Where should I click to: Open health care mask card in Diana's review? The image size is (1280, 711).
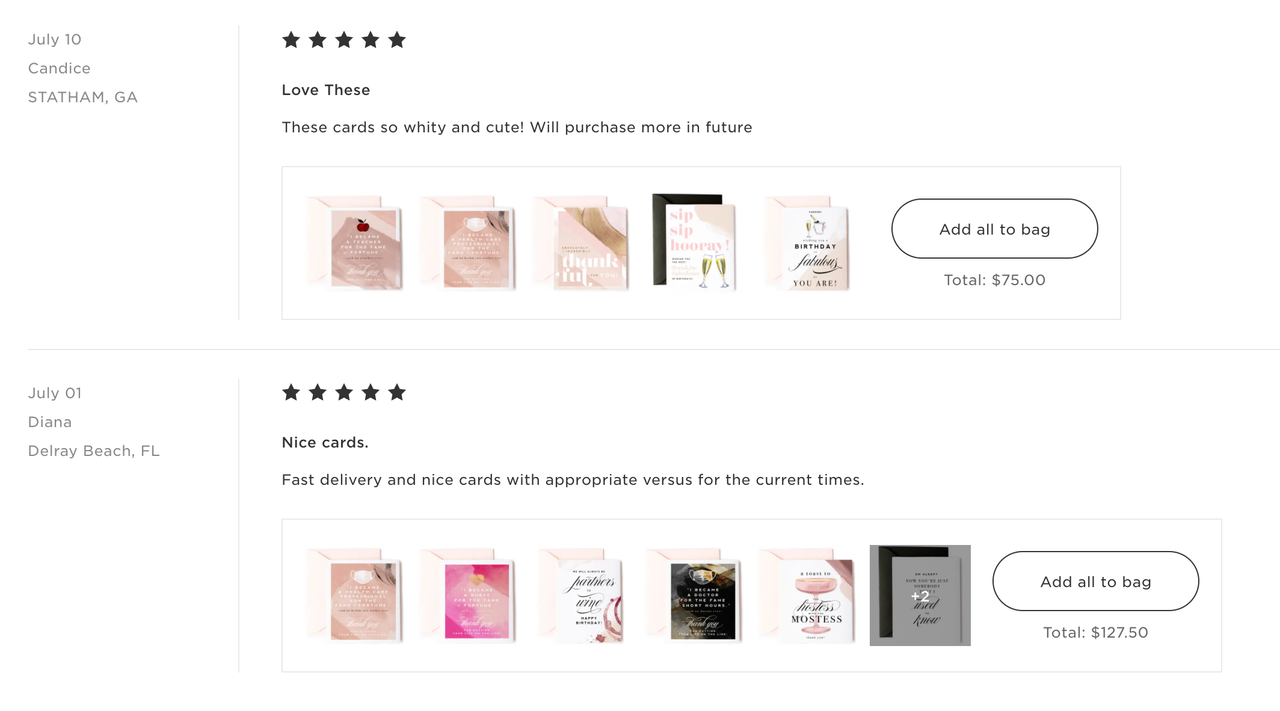[364, 597]
